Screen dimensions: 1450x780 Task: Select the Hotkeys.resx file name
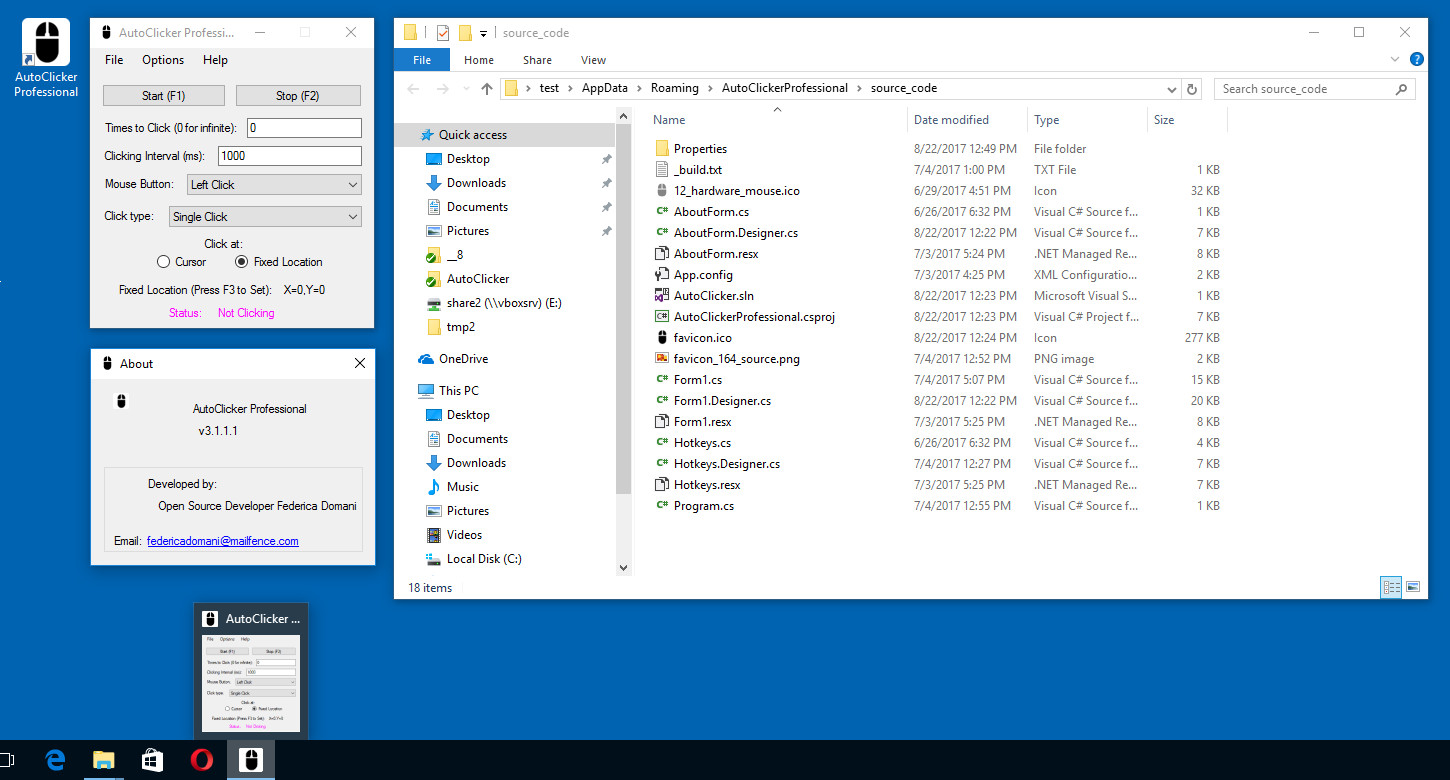point(707,485)
